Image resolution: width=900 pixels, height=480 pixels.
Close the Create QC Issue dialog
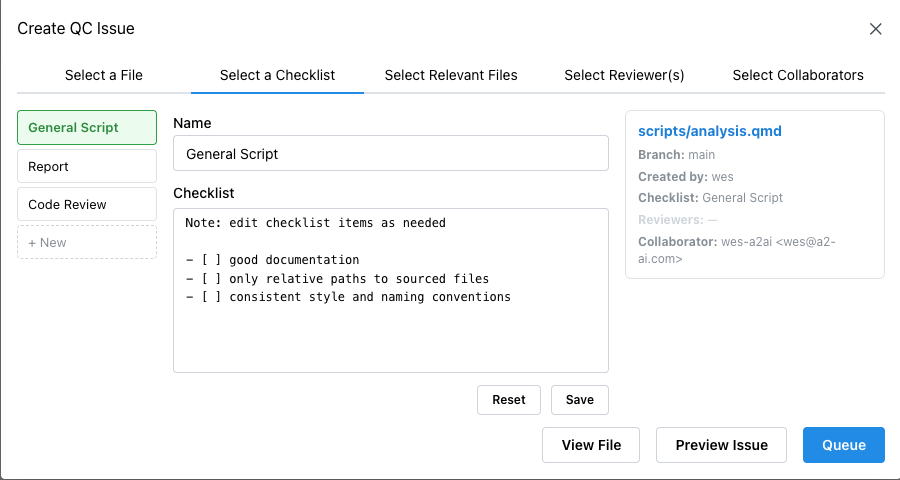coord(875,29)
